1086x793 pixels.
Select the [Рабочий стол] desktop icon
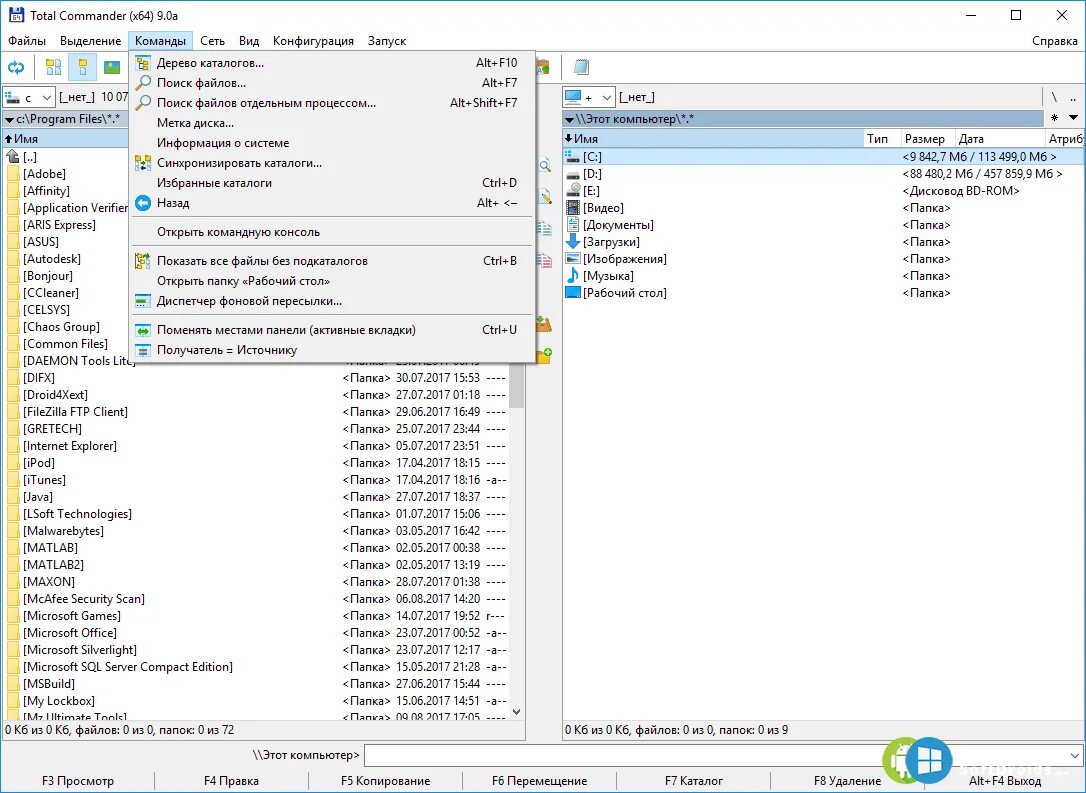573,293
